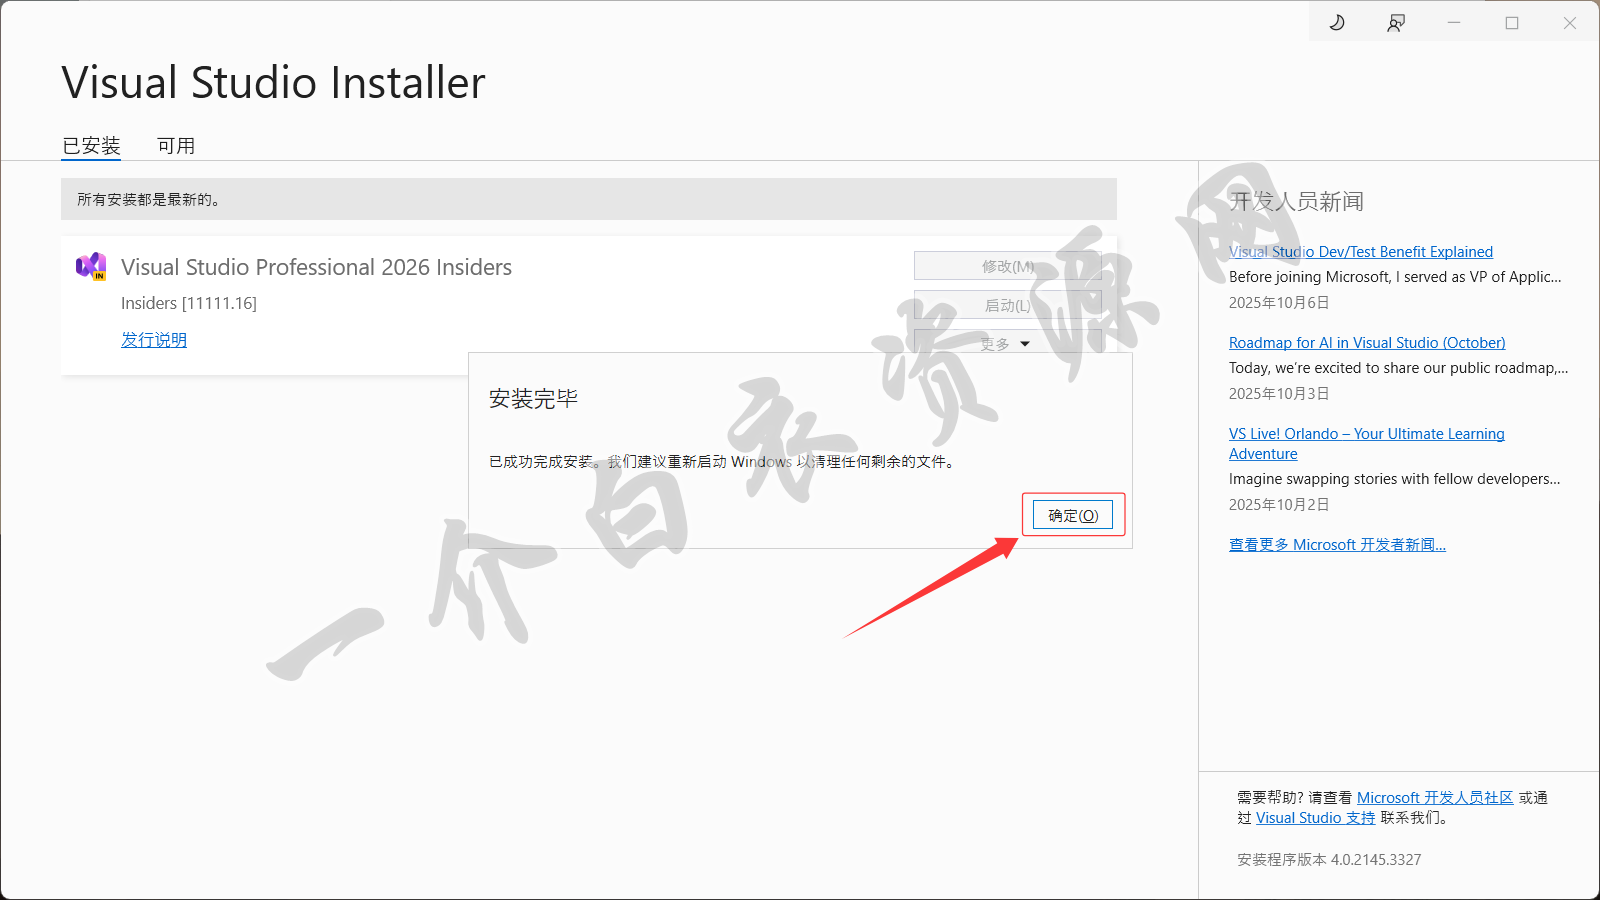Open Visual Studio Dev/Test Benefit Explained article
The width and height of the screenshot is (1600, 900).
point(1360,252)
